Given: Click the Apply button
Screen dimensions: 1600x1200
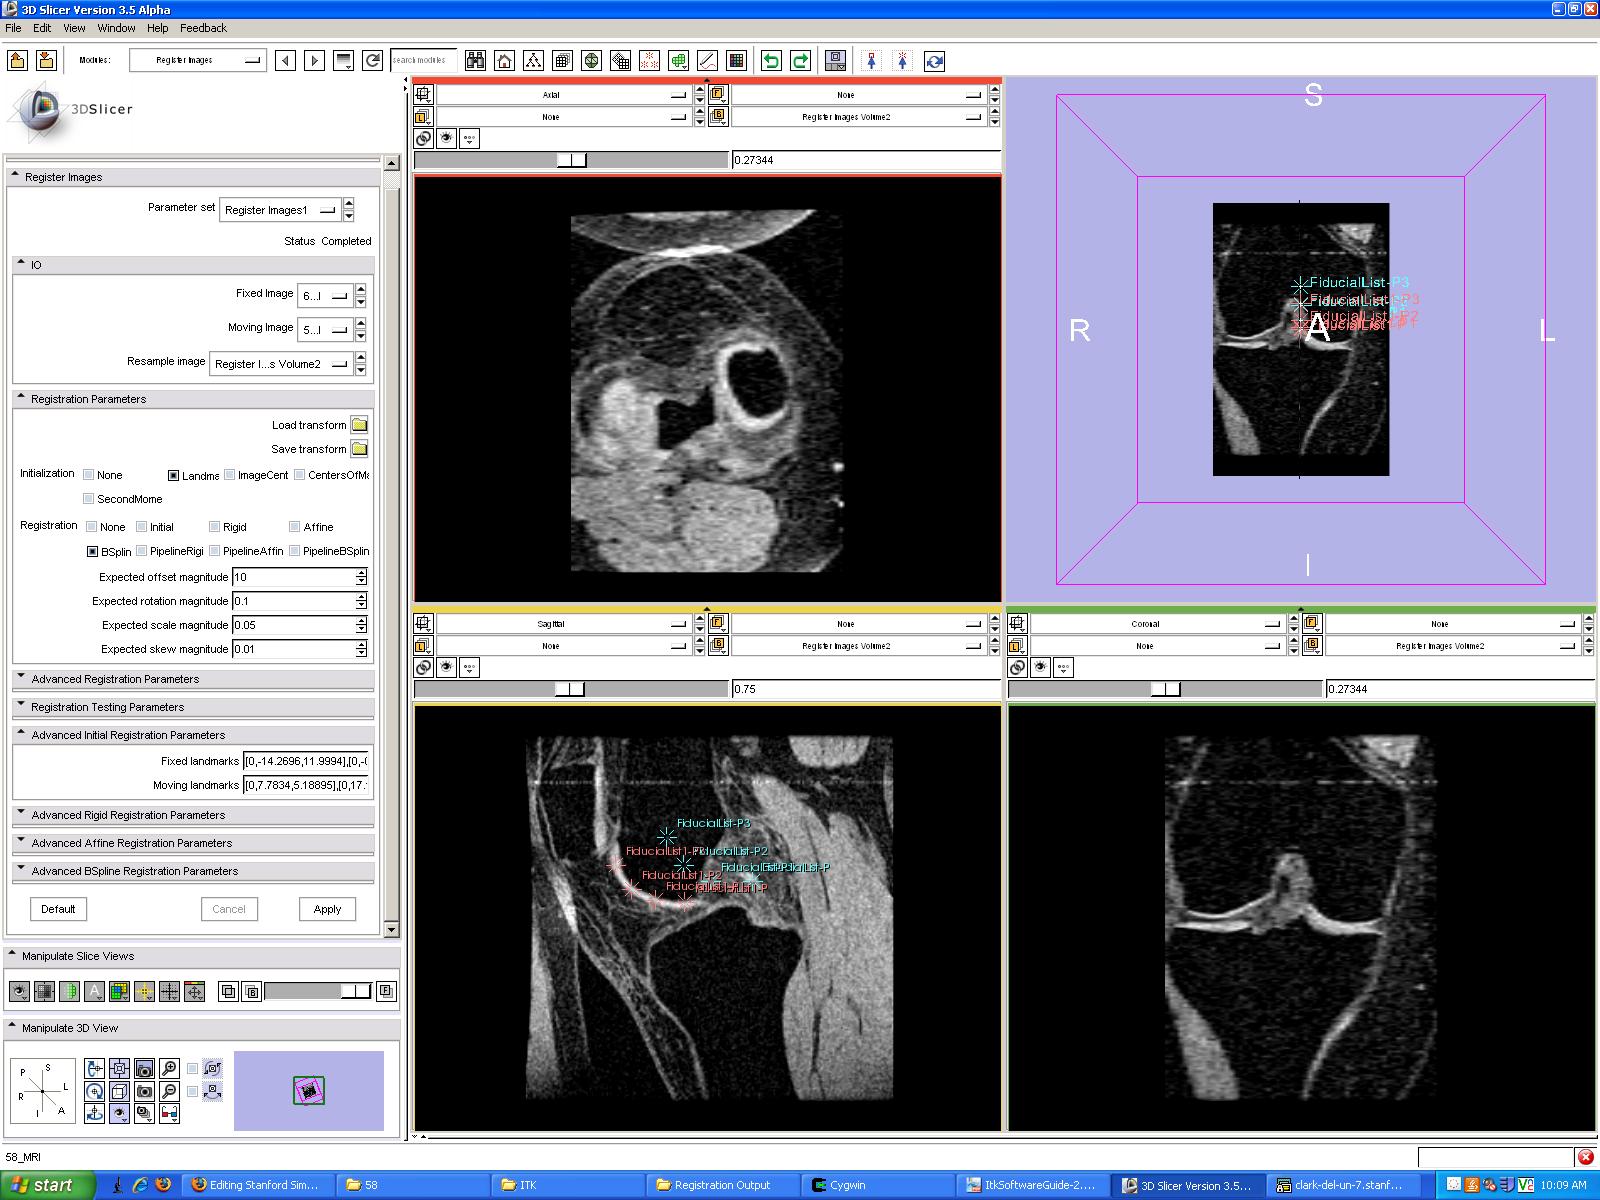Looking at the screenshot, I should pyautogui.click(x=327, y=909).
